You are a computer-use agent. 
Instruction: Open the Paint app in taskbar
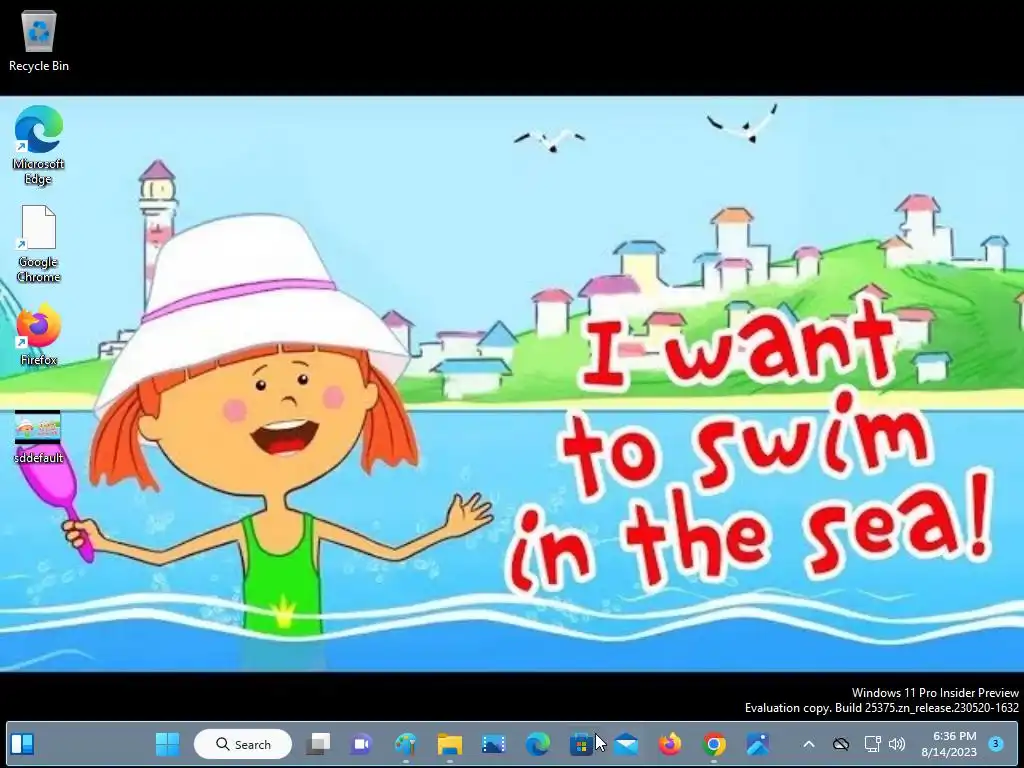(406, 744)
